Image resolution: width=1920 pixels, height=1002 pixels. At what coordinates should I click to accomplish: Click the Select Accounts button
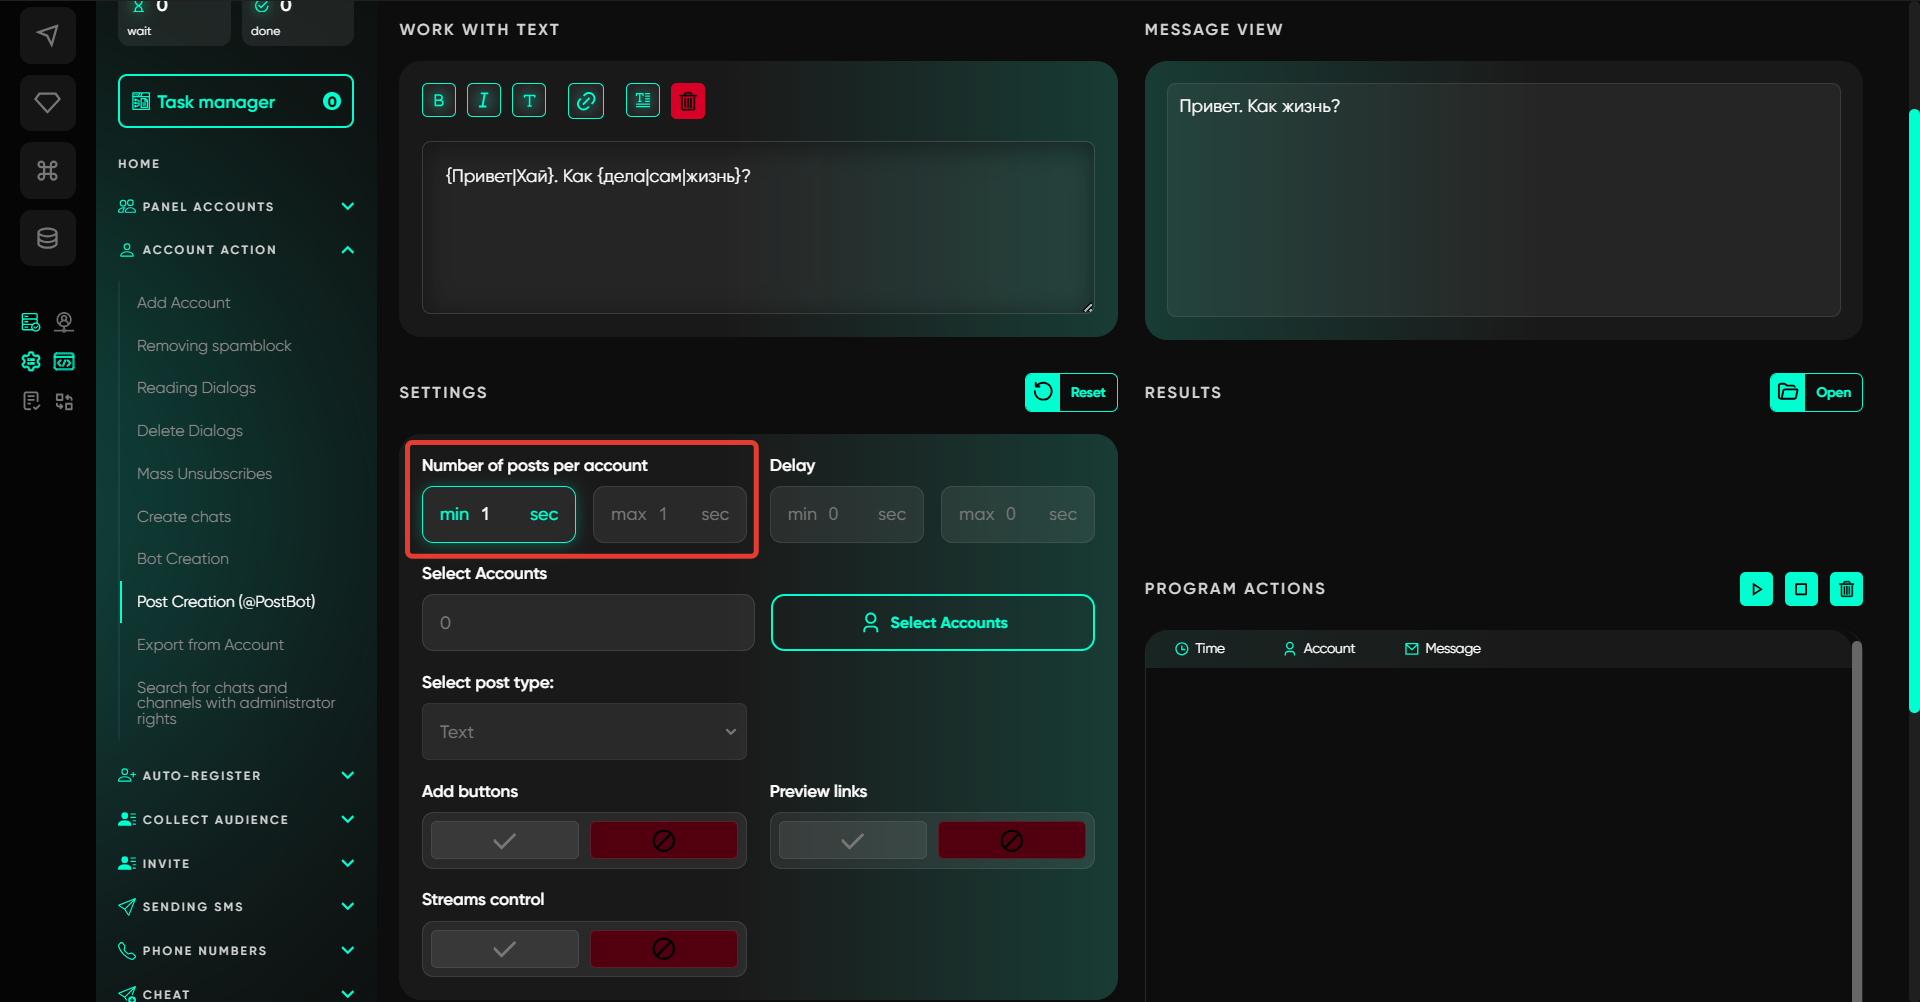[x=932, y=623]
